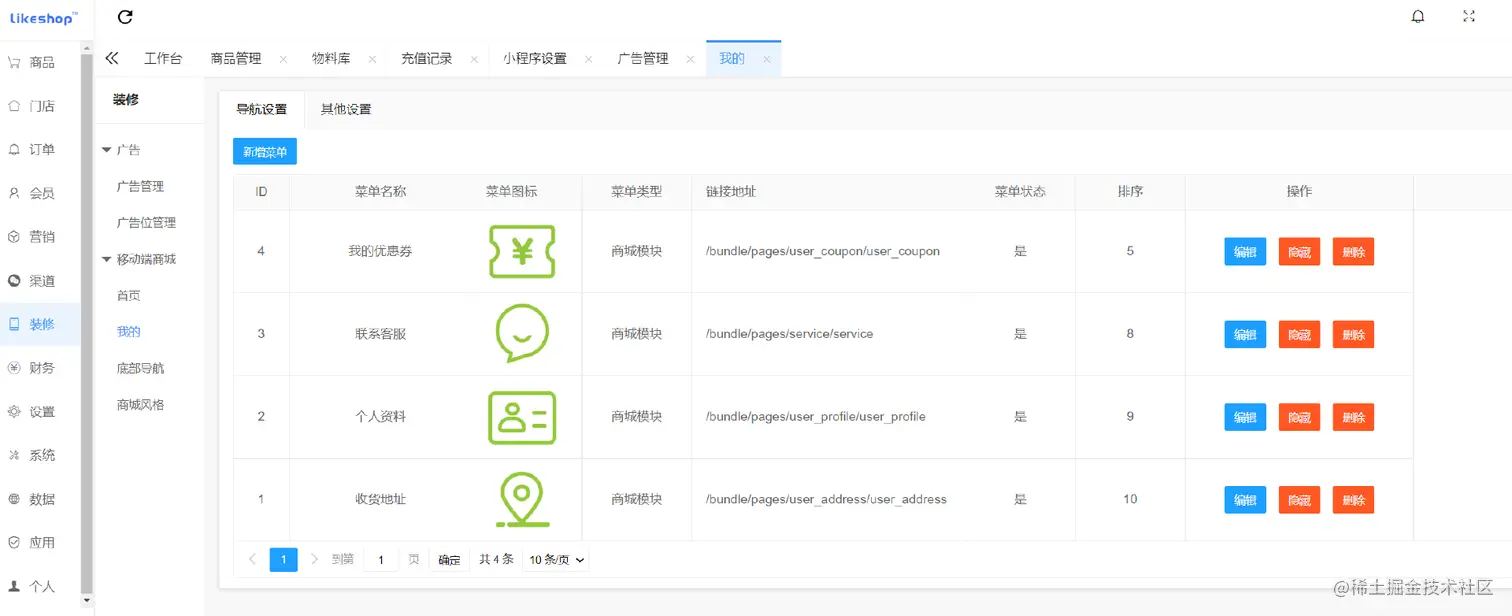Close the 充值记录 tab
The height and width of the screenshot is (616, 1512).
[474, 59]
